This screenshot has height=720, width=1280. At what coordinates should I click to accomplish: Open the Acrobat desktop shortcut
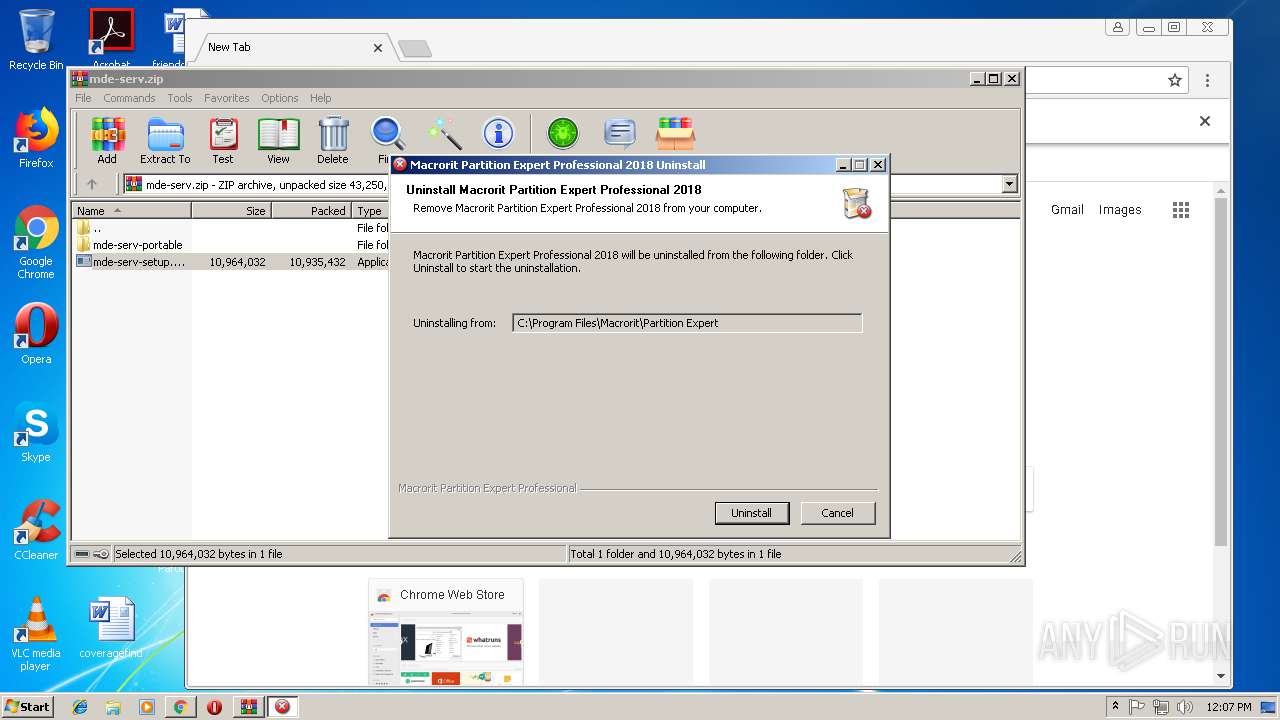[111, 40]
